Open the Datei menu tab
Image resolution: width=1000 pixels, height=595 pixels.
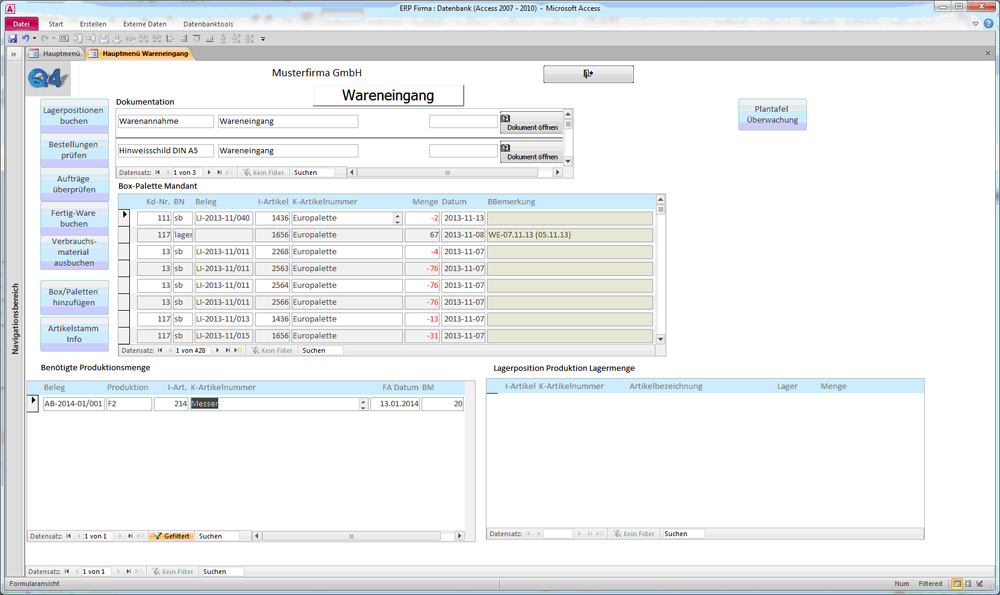tap(21, 24)
